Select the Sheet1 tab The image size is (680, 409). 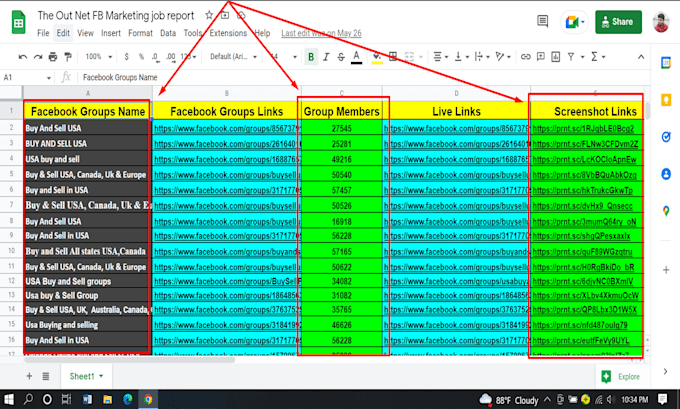[x=86, y=376]
